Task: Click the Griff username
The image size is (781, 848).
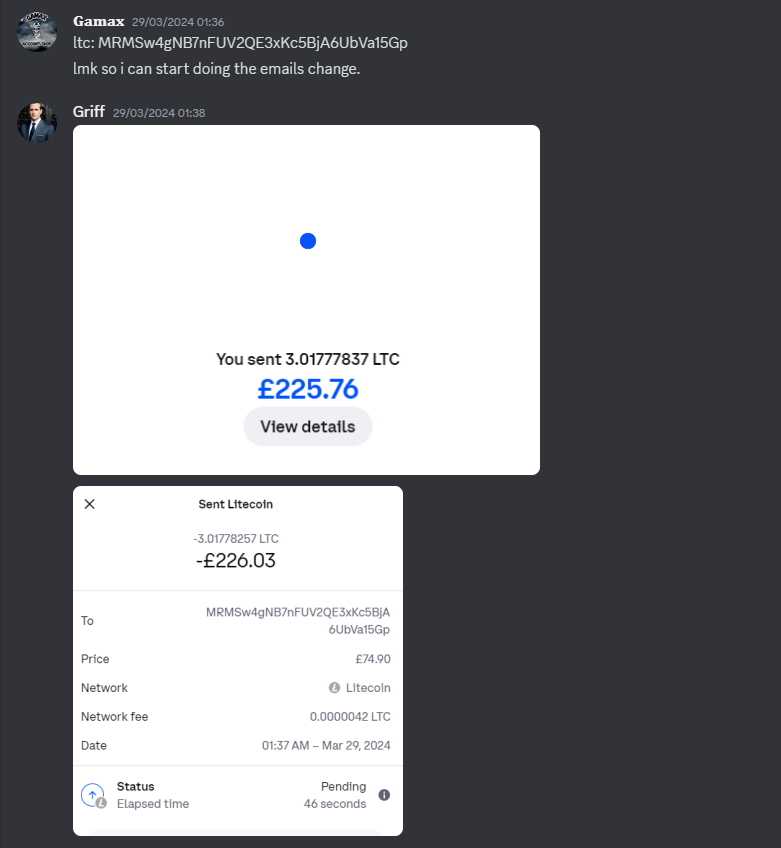Action: (x=89, y=112)
